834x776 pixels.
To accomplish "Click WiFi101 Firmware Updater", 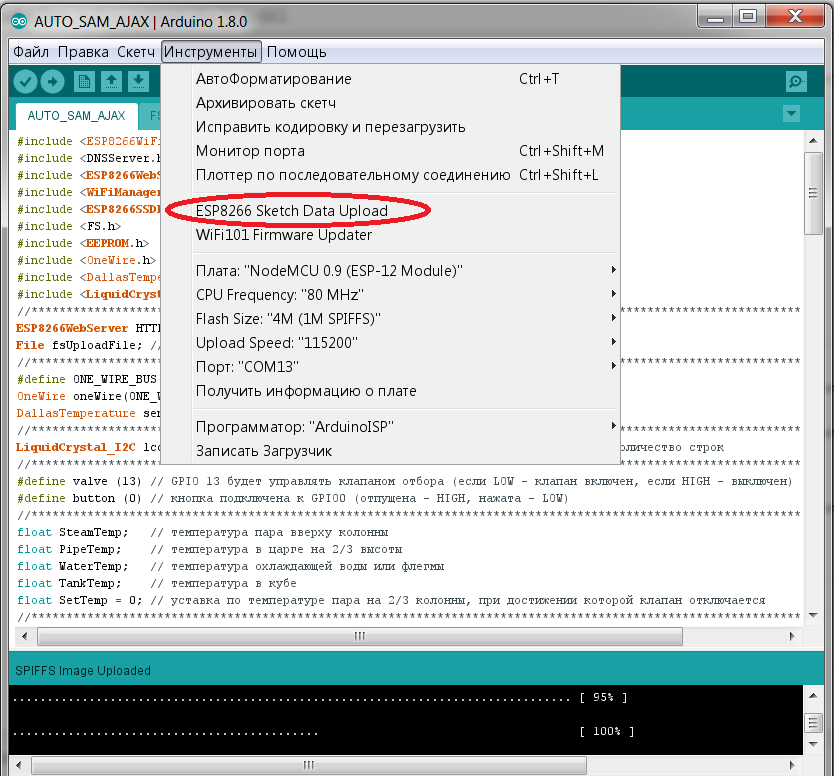I will [x=284, y=235].
